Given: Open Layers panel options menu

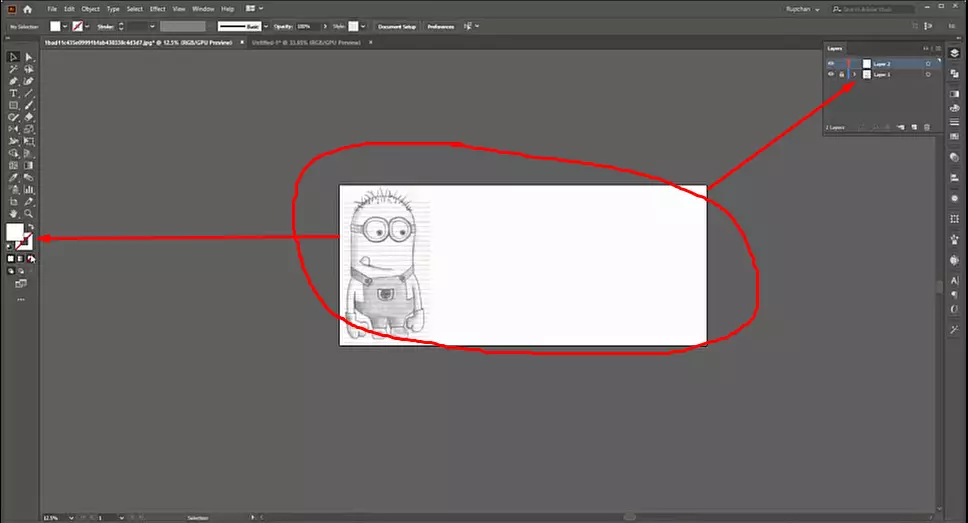Looking at the screenshot, I should point(938,48).
